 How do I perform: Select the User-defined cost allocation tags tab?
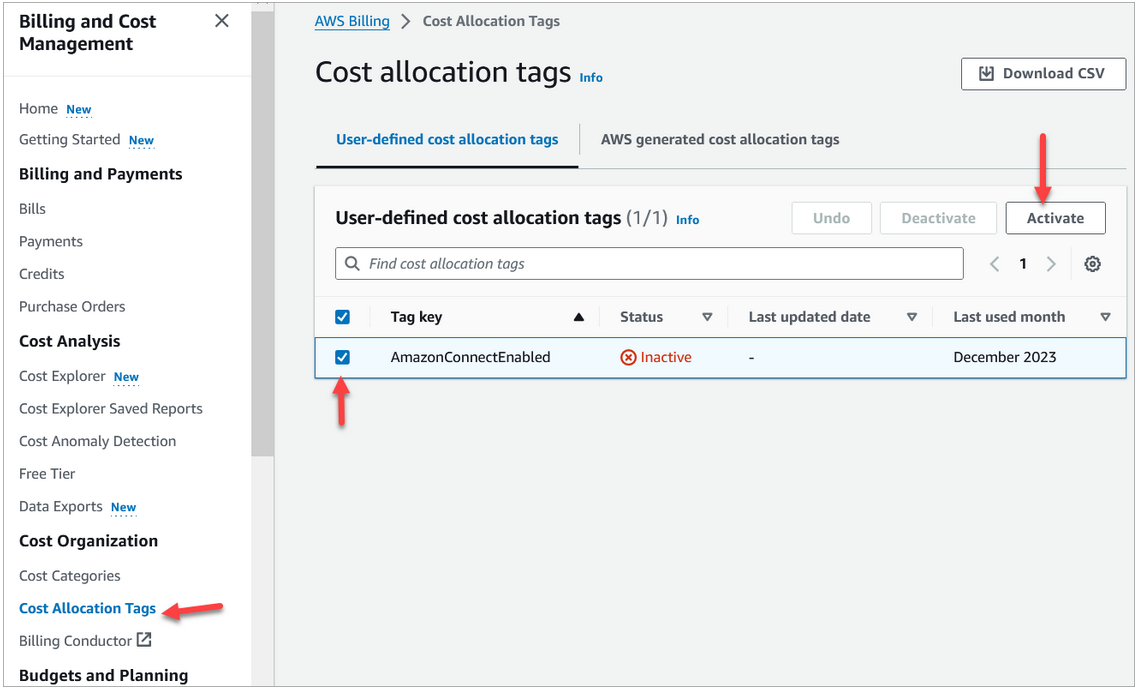(x=446, y=139)
